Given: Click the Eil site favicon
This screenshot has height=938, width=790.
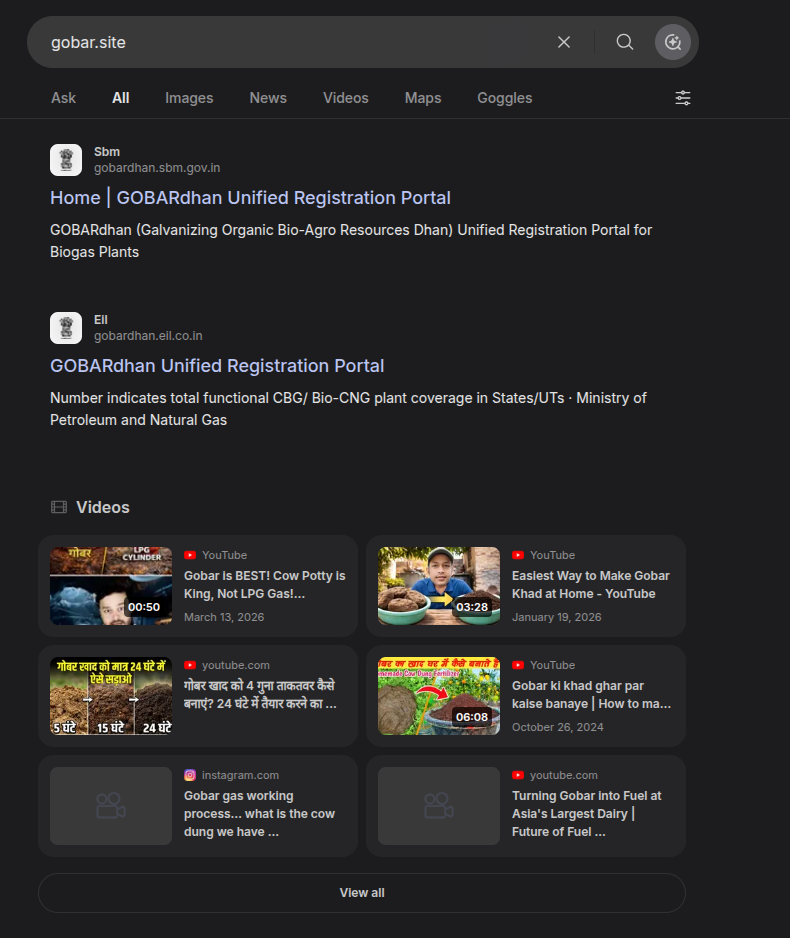Looking at the screenshot, I should tap(66, 328).
